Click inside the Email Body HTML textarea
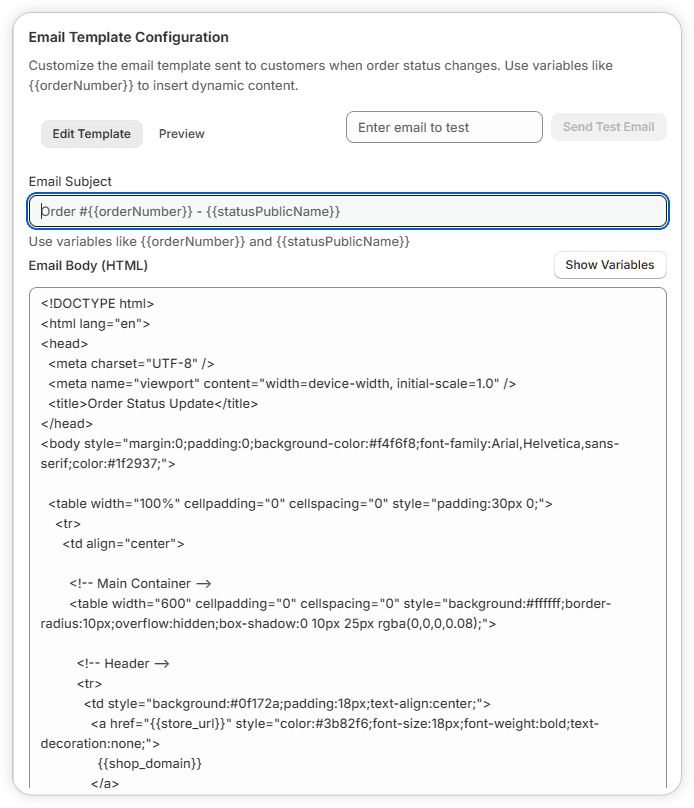Image resolution: width=694 pixels, height=808 pixels. 348,537
